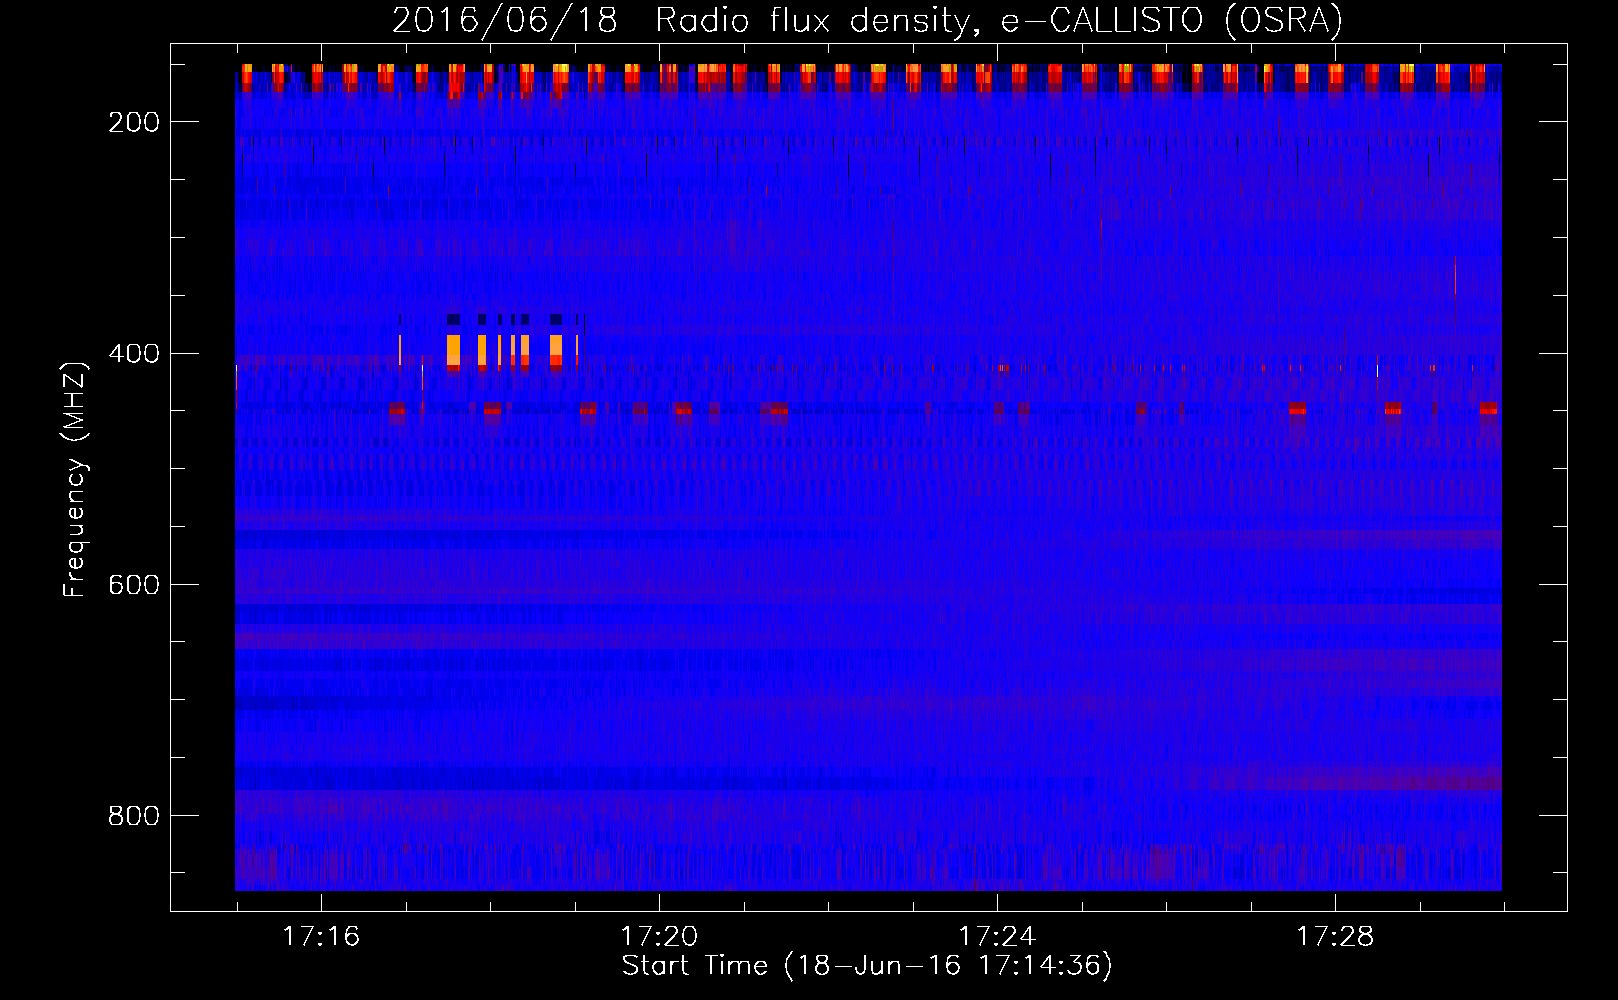Click the 17:28 time tick label
This screenshot has height=1000, width=1618.
(x=1335, y=937)
